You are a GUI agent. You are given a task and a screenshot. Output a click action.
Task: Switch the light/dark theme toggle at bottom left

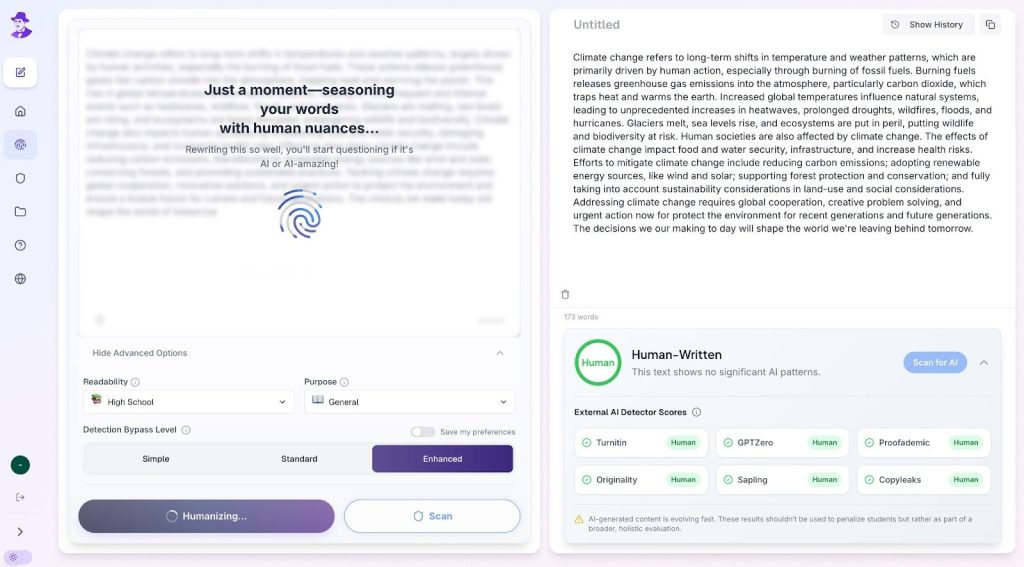18,557
